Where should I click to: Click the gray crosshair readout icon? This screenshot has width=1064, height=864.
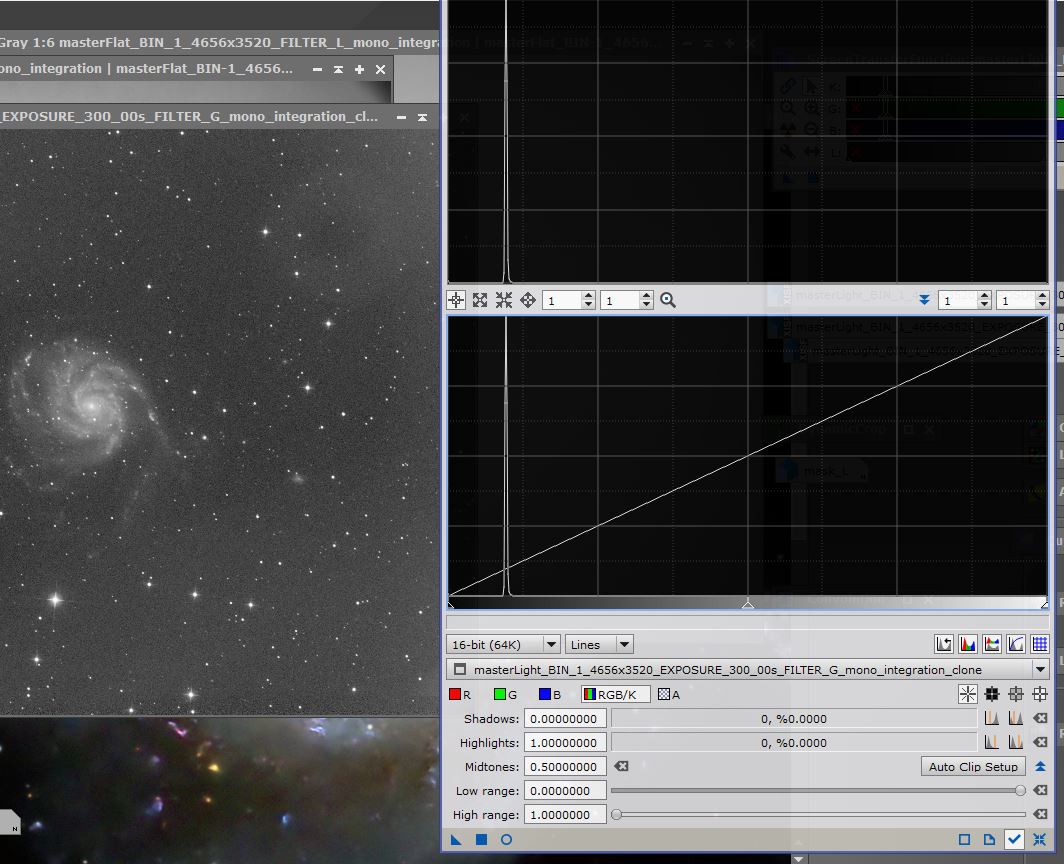1016,694
